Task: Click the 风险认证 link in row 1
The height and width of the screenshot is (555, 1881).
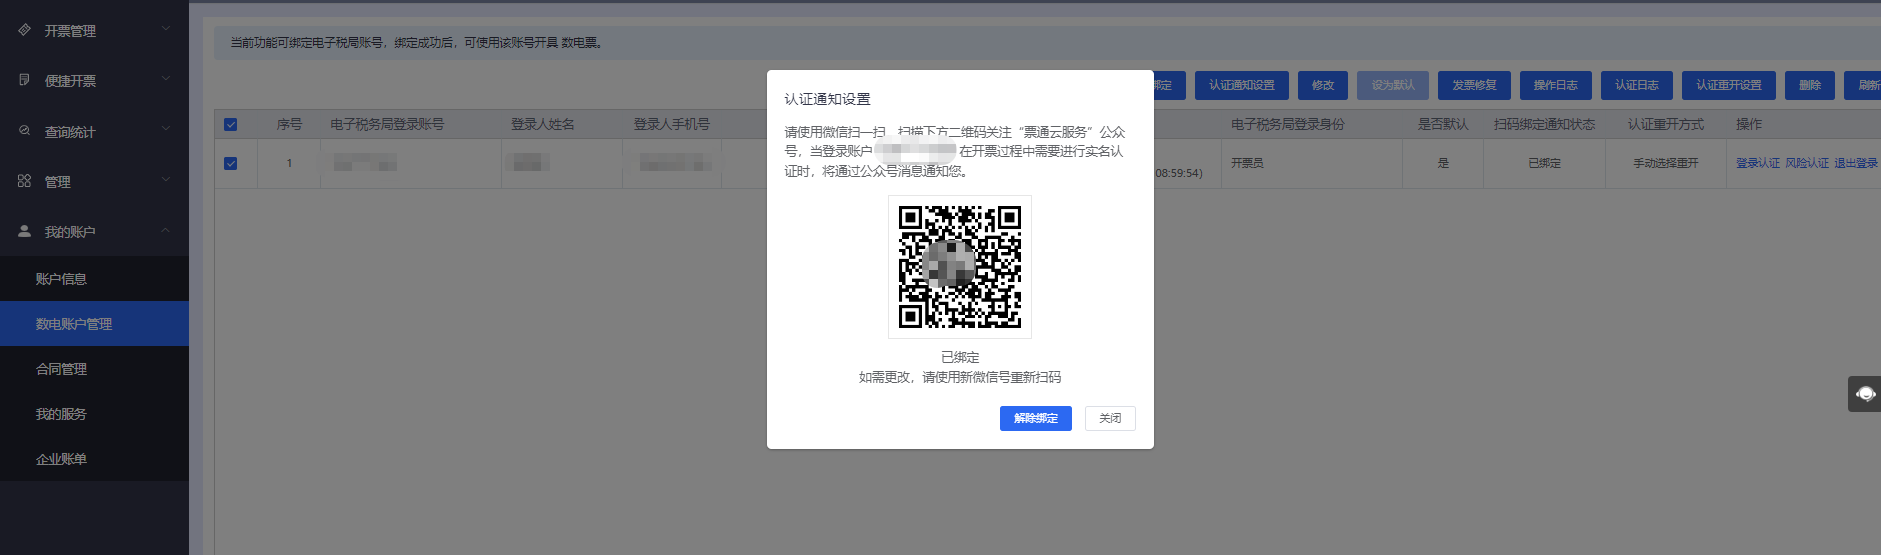Action: coord(1807,163)
